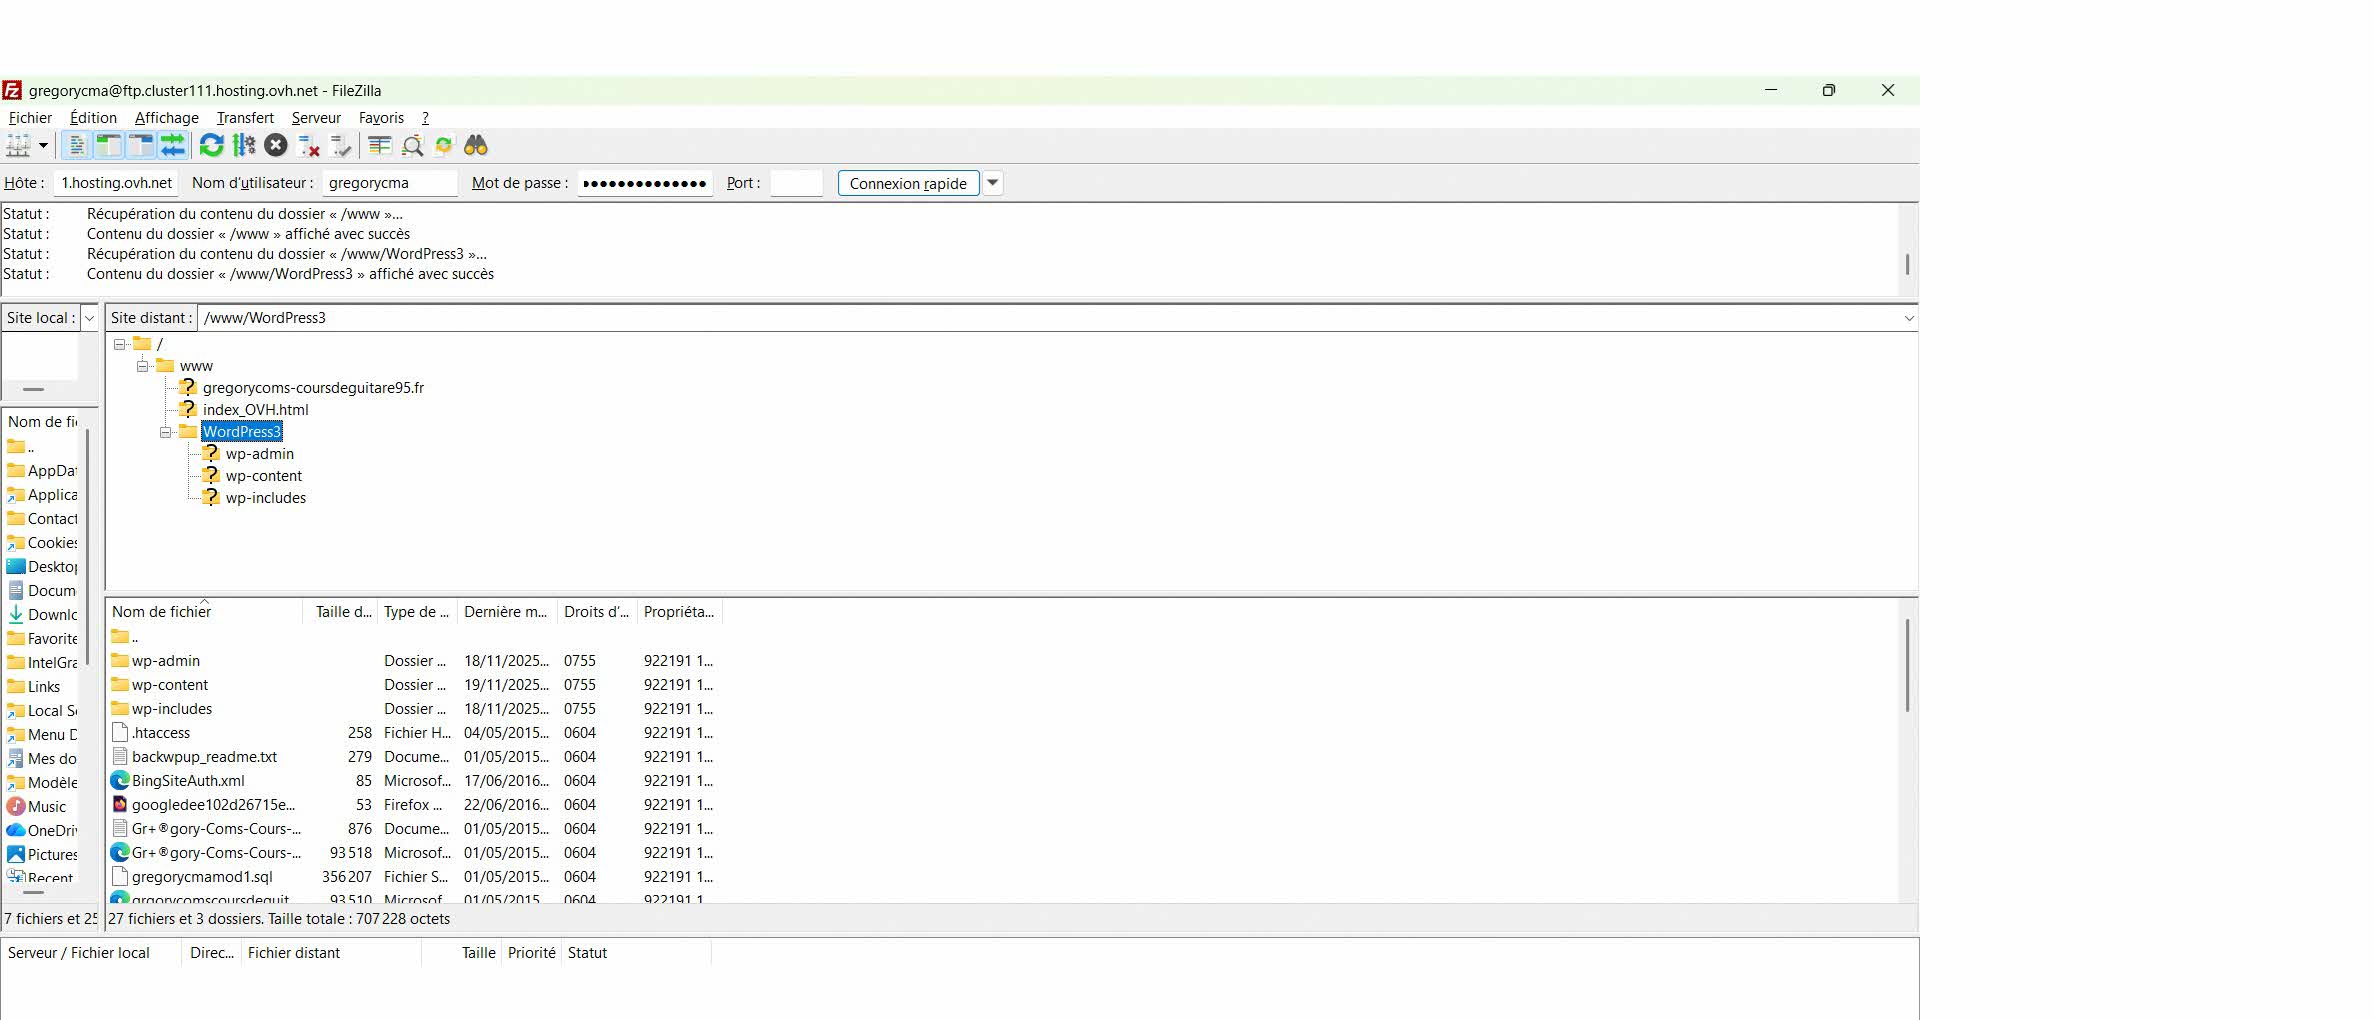
Task: Toggle the message log display
Action: (x=77, y=146)
